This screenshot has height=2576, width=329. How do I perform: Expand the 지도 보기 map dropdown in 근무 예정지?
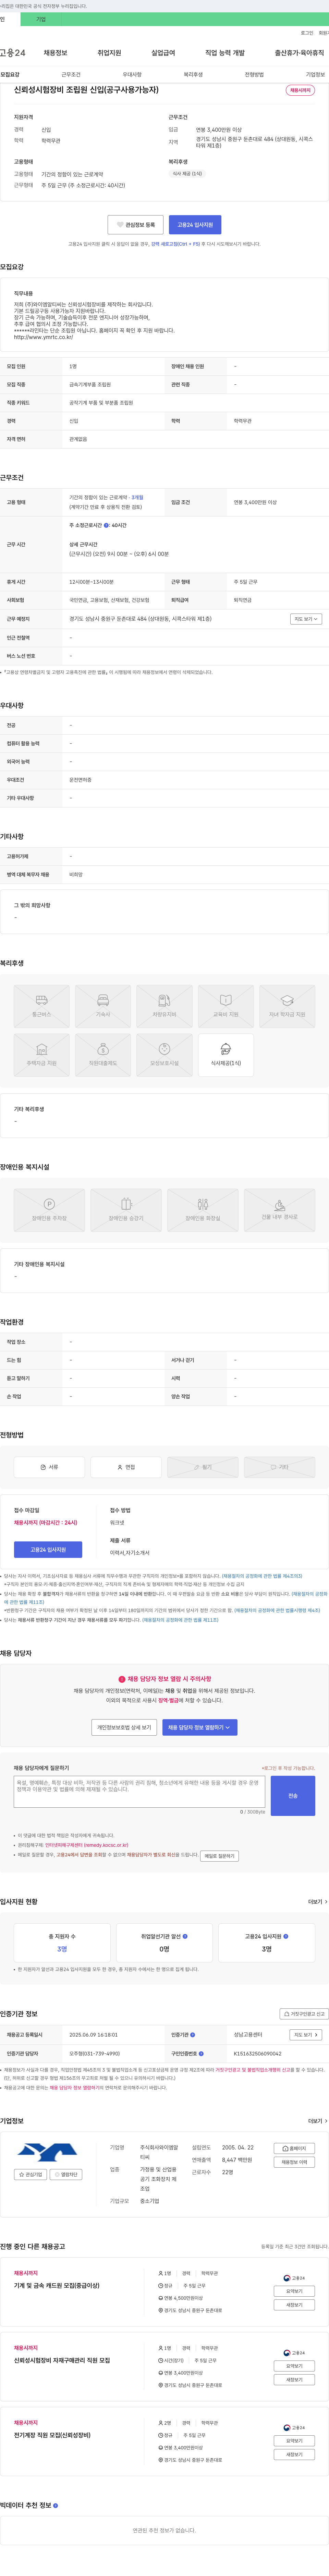pyautogui.click(x=306, y=619)
